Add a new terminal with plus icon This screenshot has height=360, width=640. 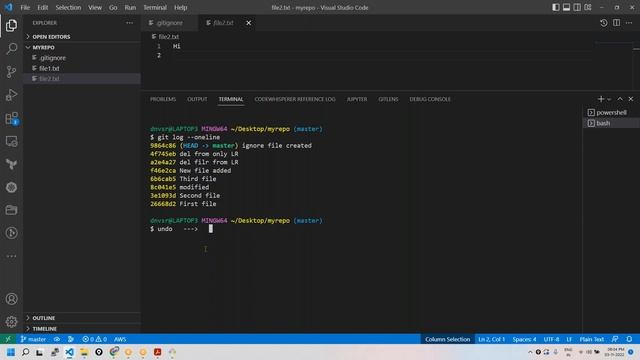(601, 99)
